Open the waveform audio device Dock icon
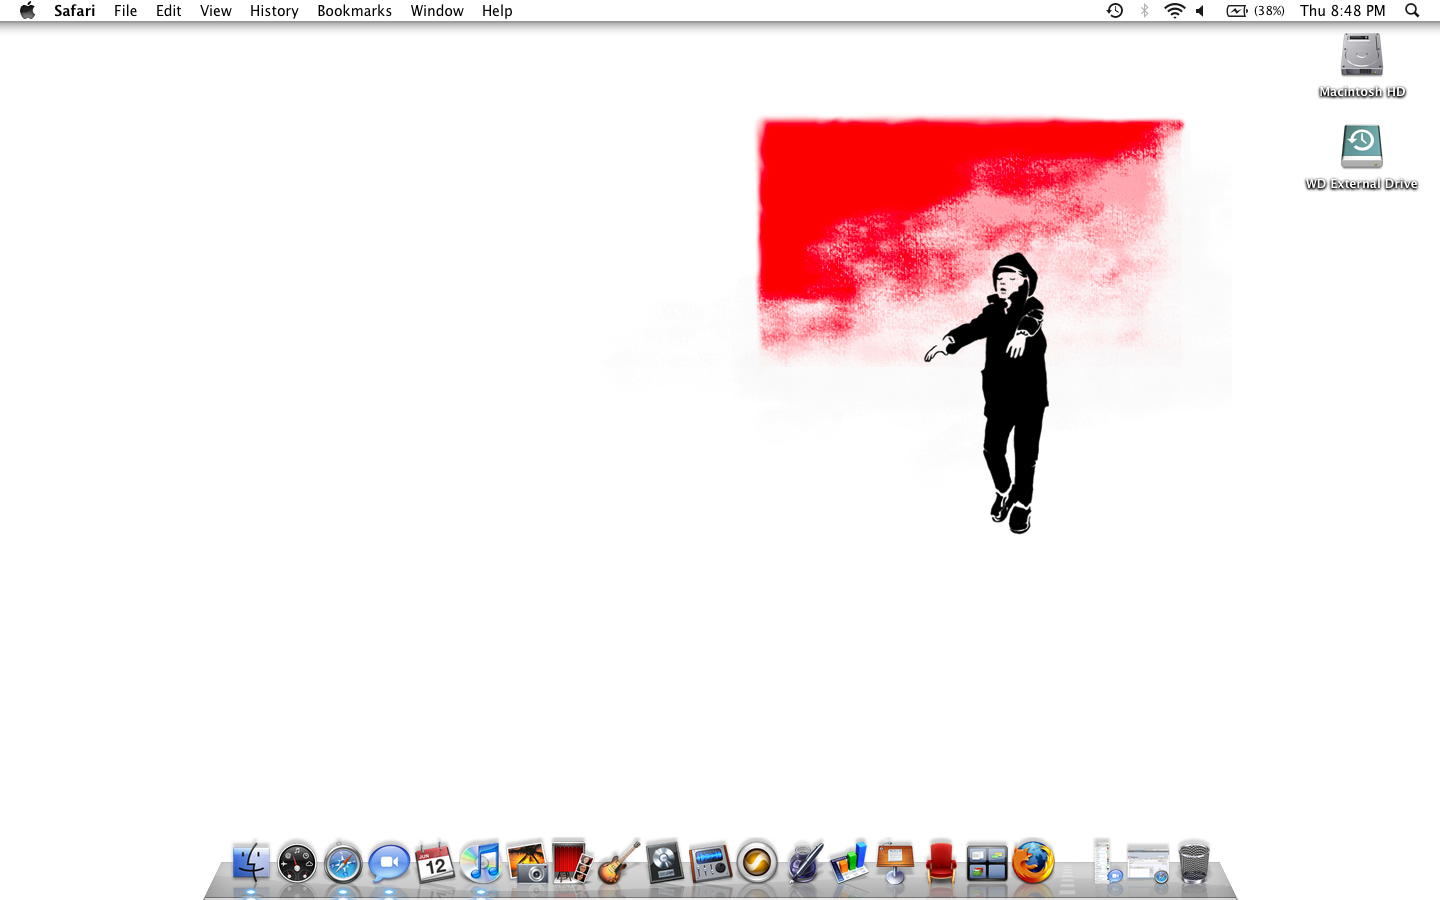Image resolution: width=1440 pixels, height=900 pixels. 710,863
